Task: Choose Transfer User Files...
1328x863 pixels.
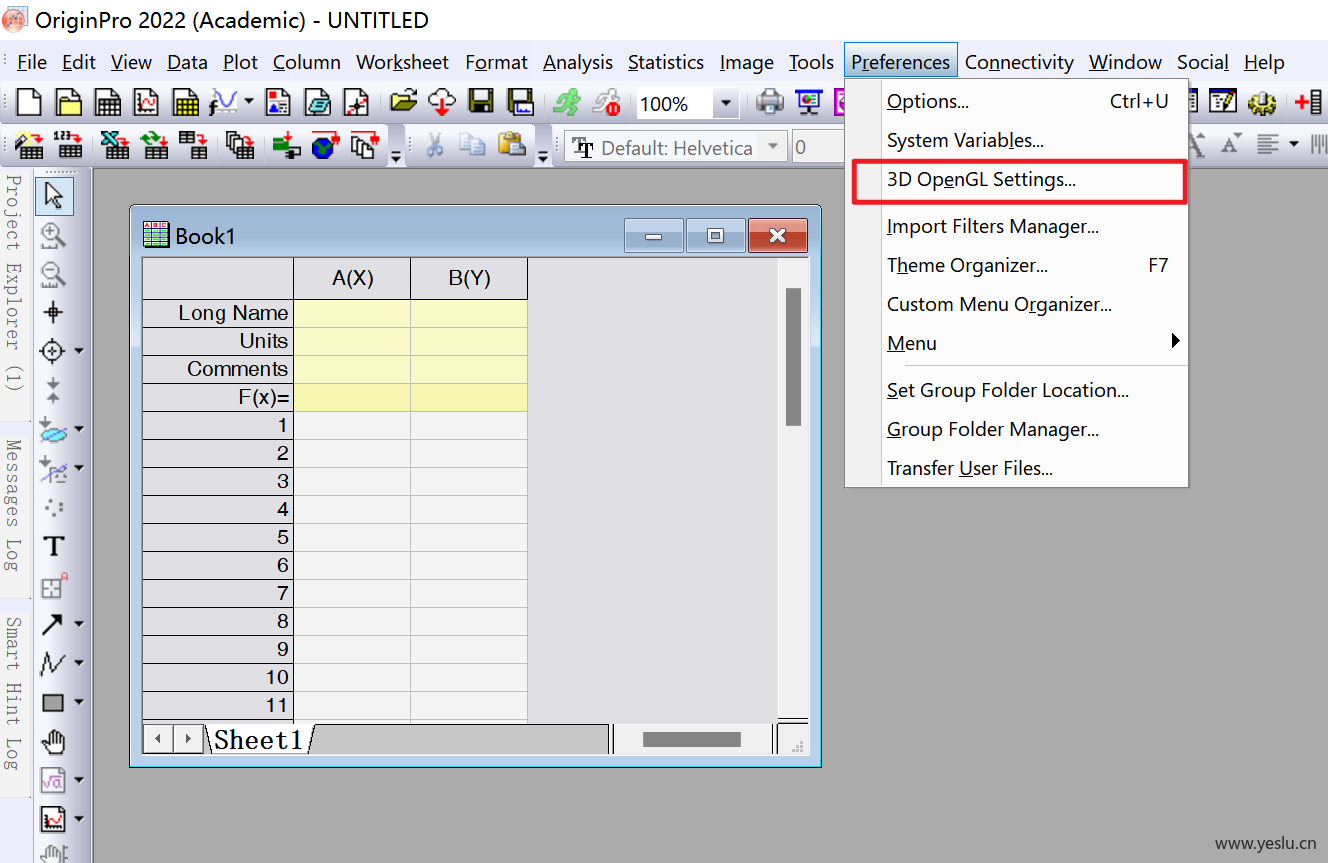Action: (1016, 468)
